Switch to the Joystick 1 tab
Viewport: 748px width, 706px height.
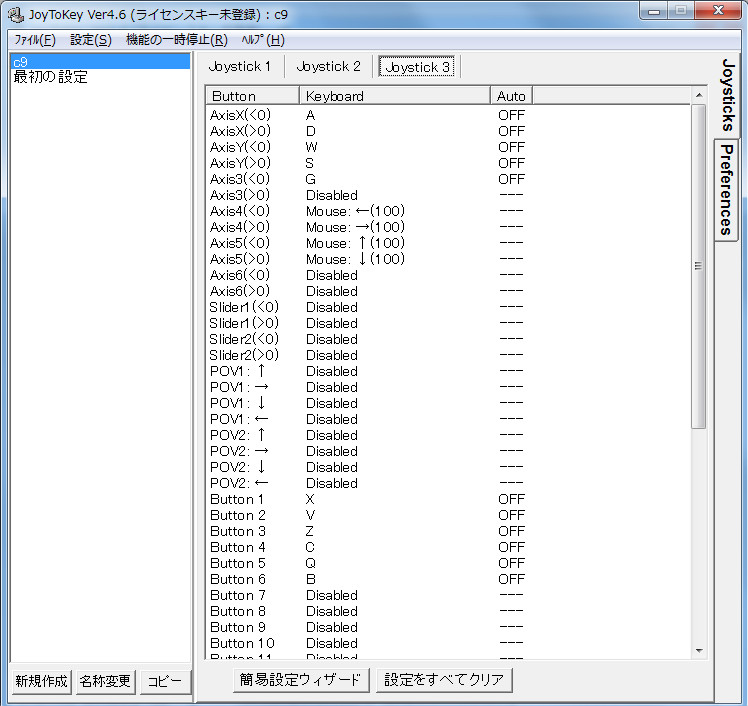(239, 66)
